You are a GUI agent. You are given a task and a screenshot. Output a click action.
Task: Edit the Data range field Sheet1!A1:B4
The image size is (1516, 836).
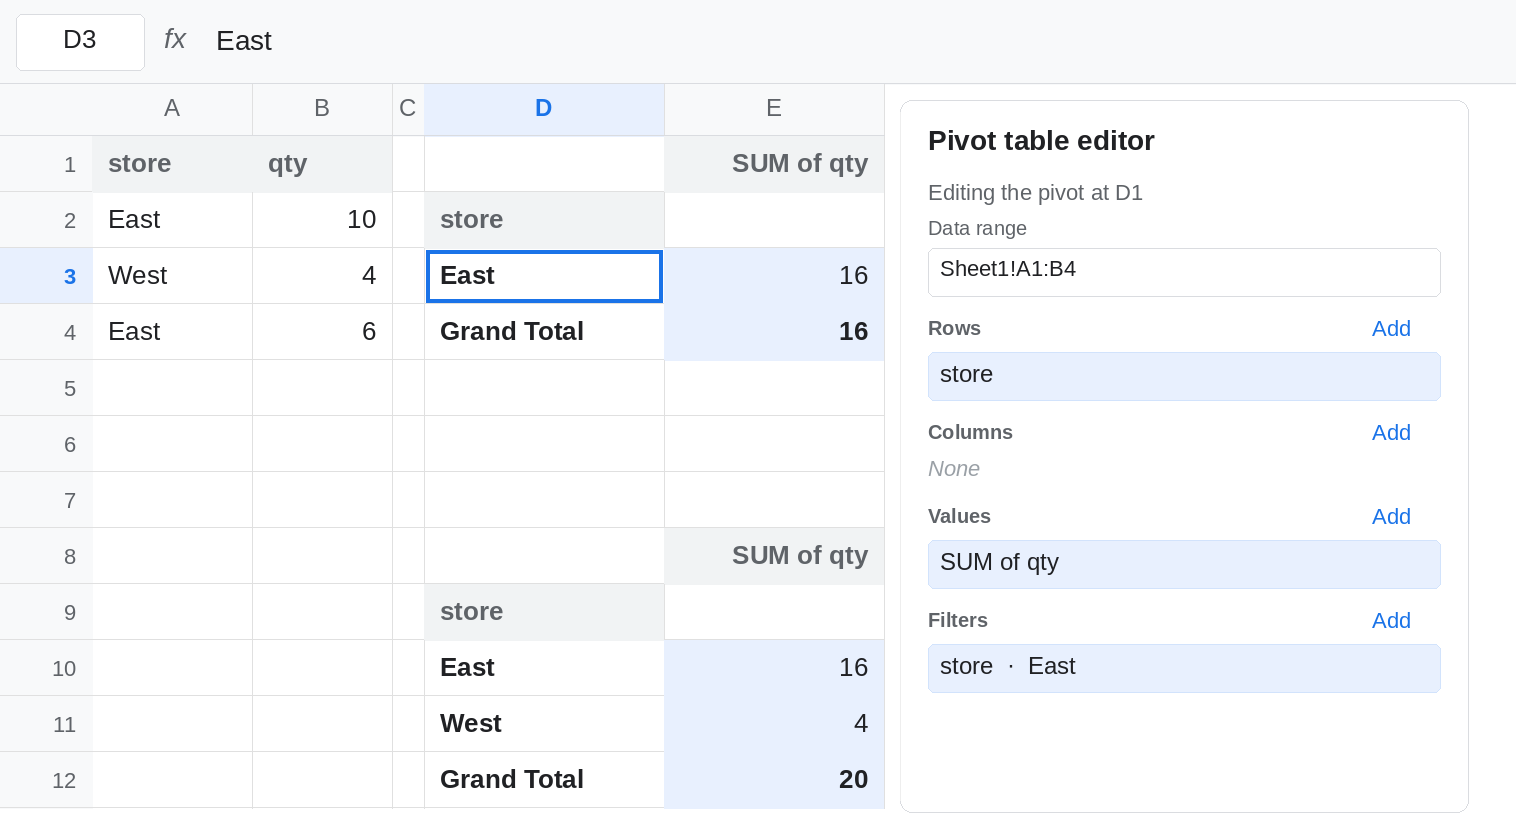click(1184, 272)
